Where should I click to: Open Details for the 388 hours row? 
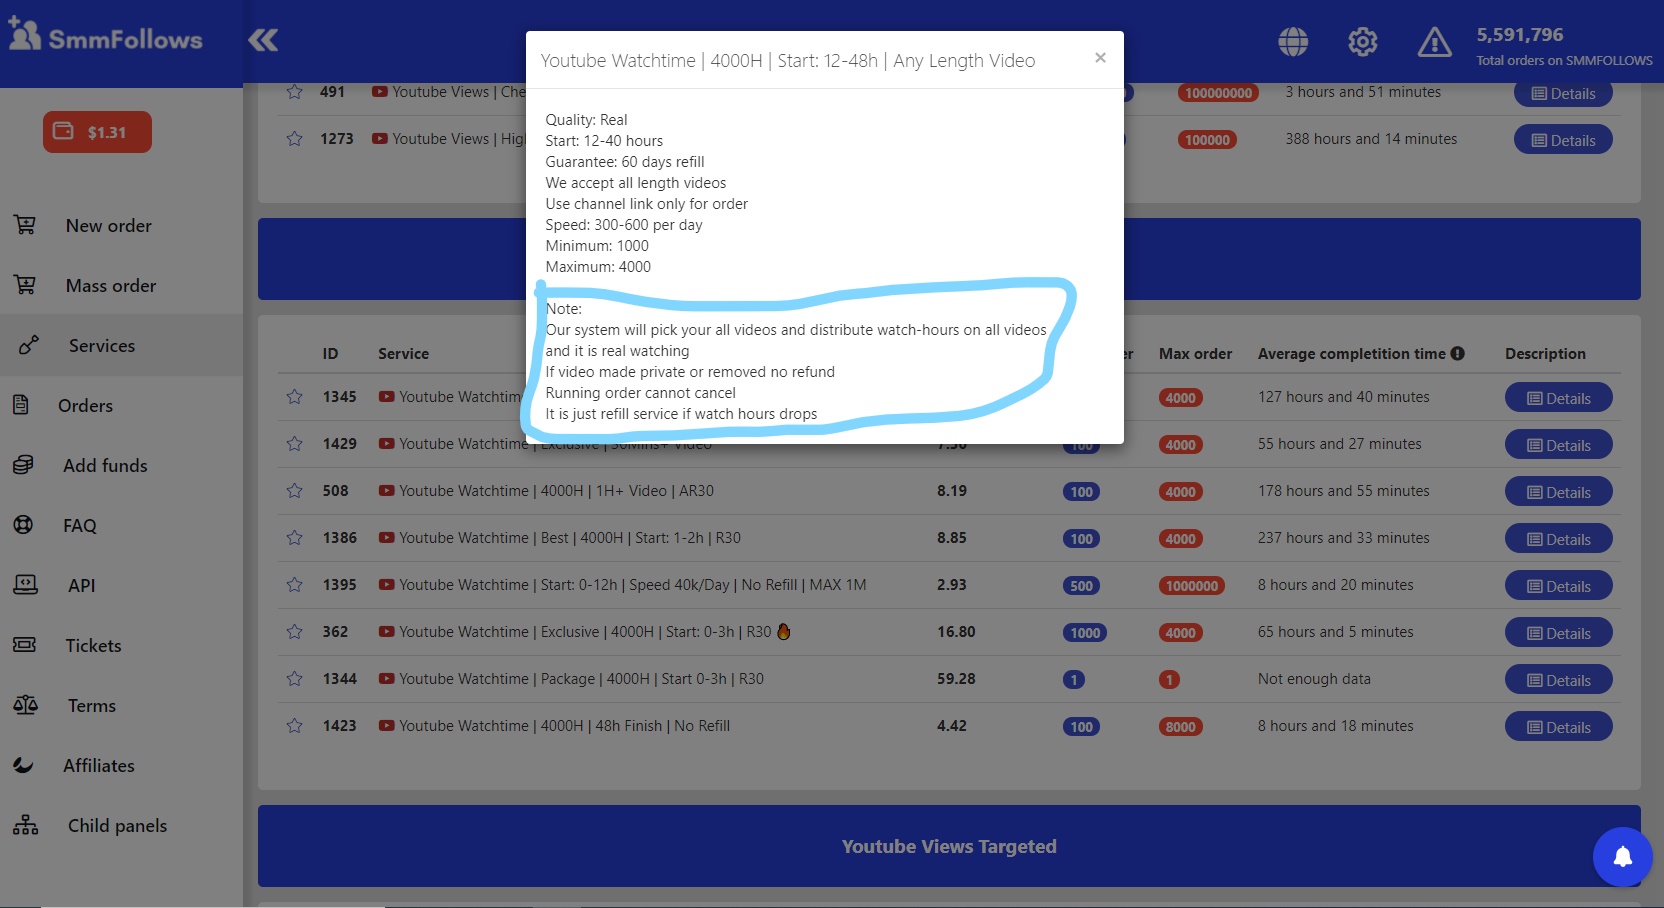point(1563,140)
